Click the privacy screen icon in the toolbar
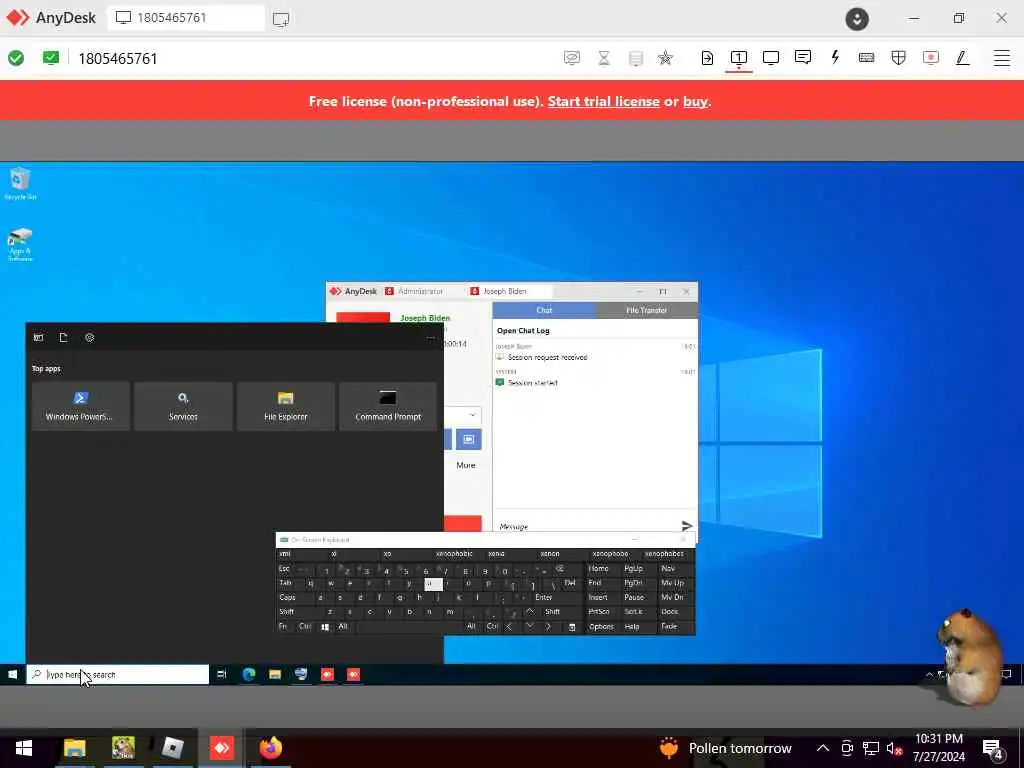The width and height of the screenshot is (1024, 768). (x=571, y=58)
